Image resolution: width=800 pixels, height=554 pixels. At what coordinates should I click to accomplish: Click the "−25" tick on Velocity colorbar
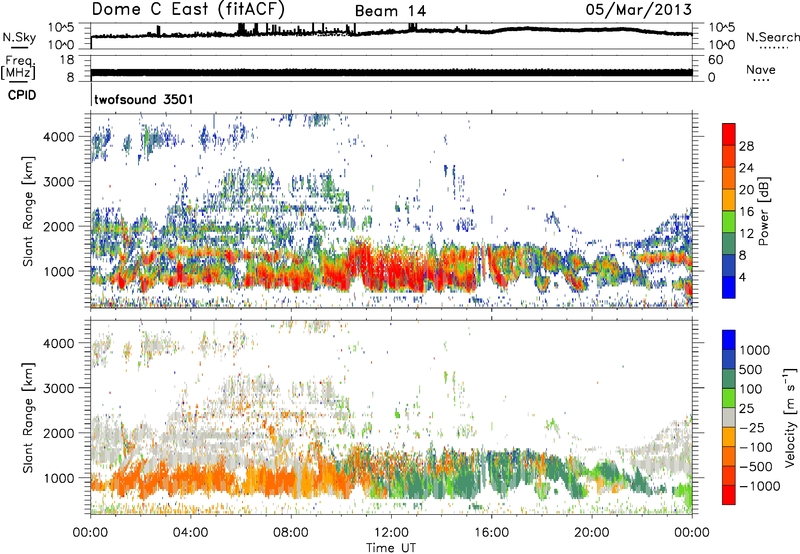[751, 427]
